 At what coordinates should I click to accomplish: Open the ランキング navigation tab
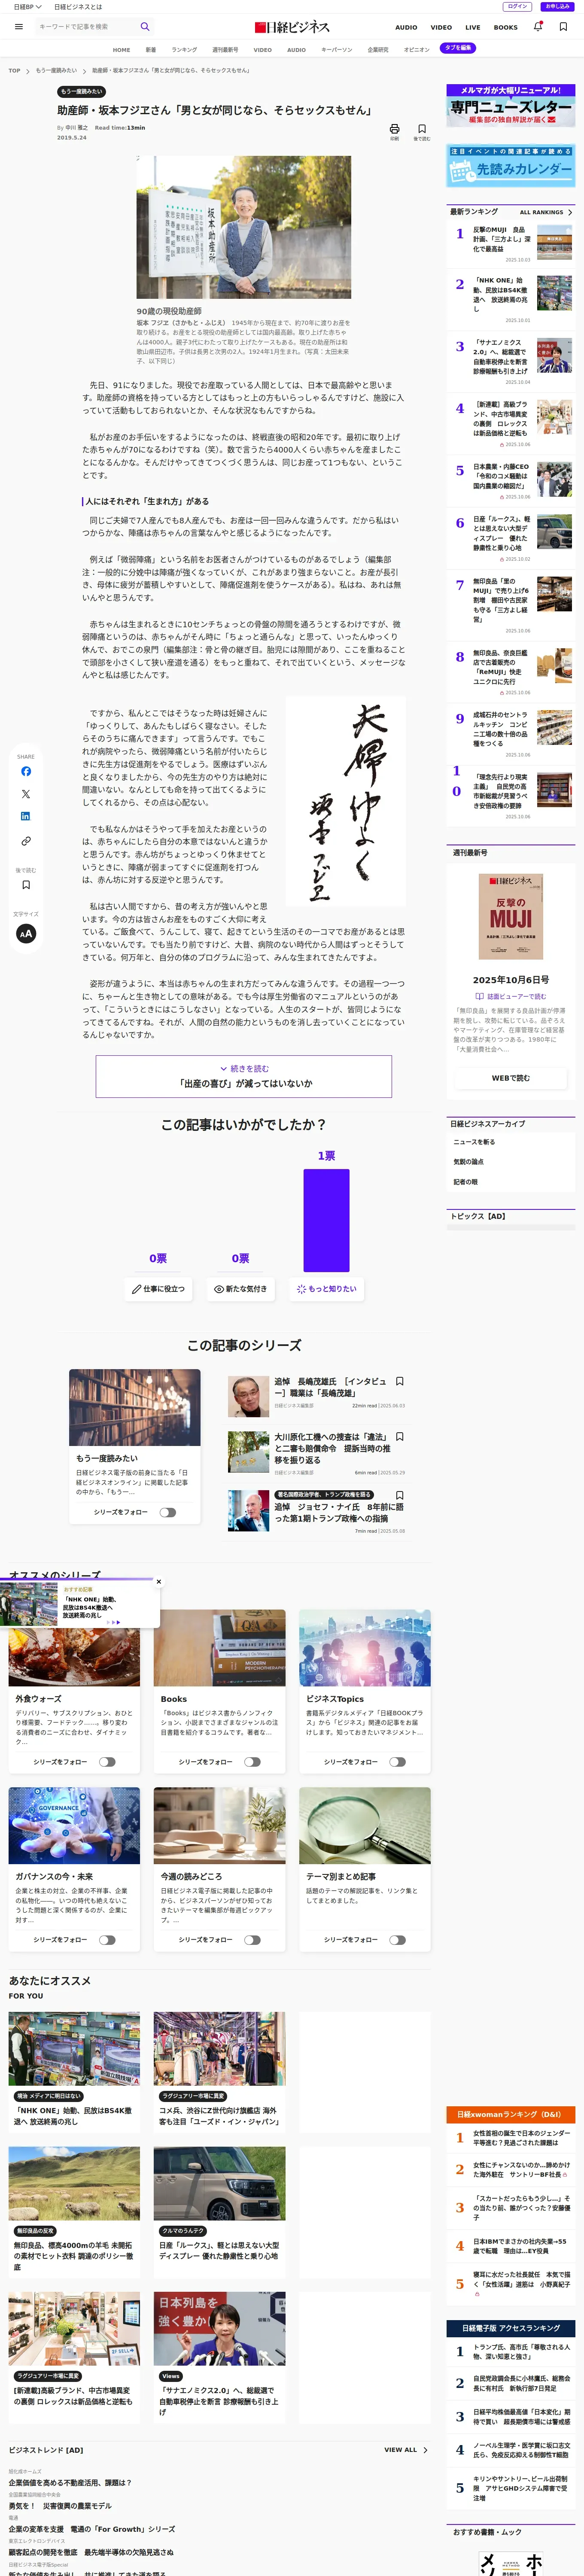[184, 49]
